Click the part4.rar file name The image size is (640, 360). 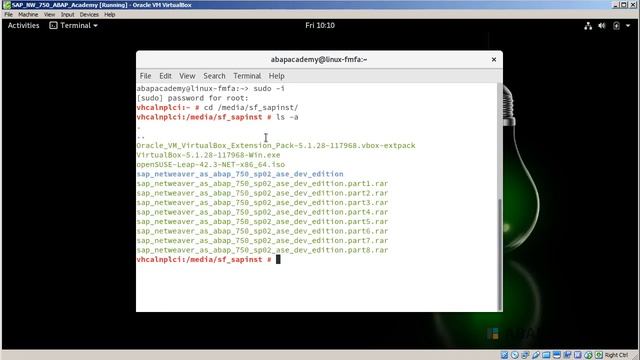[262, 212]
